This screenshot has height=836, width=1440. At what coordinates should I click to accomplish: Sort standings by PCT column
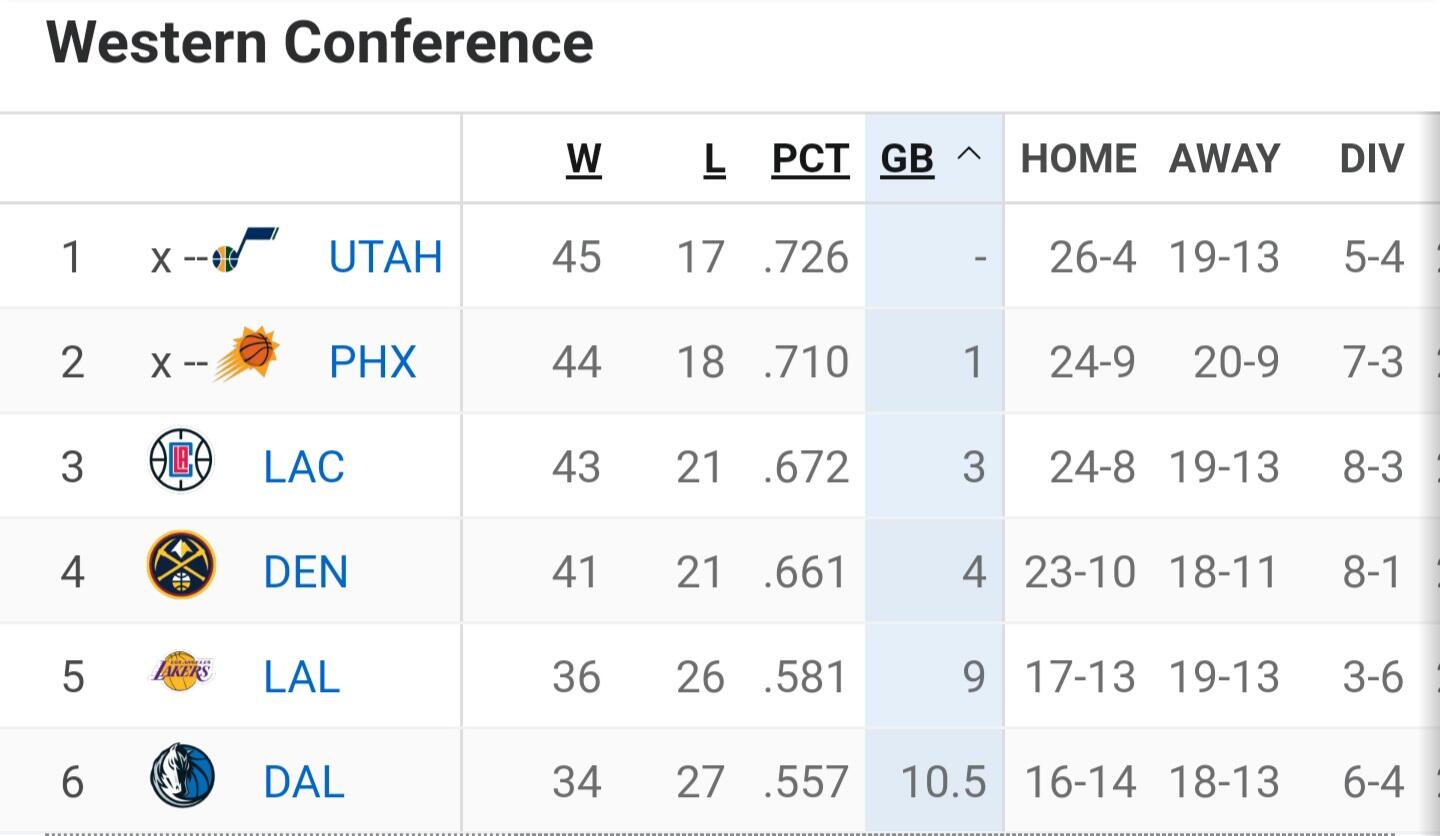point(810,159)
